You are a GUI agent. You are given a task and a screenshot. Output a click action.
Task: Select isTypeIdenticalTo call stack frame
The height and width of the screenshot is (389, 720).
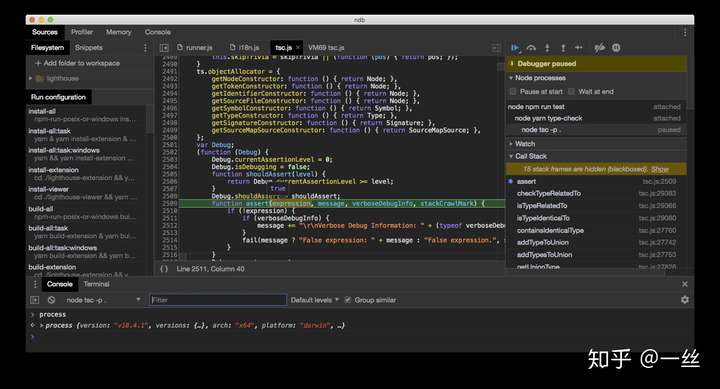pos(596,218)
